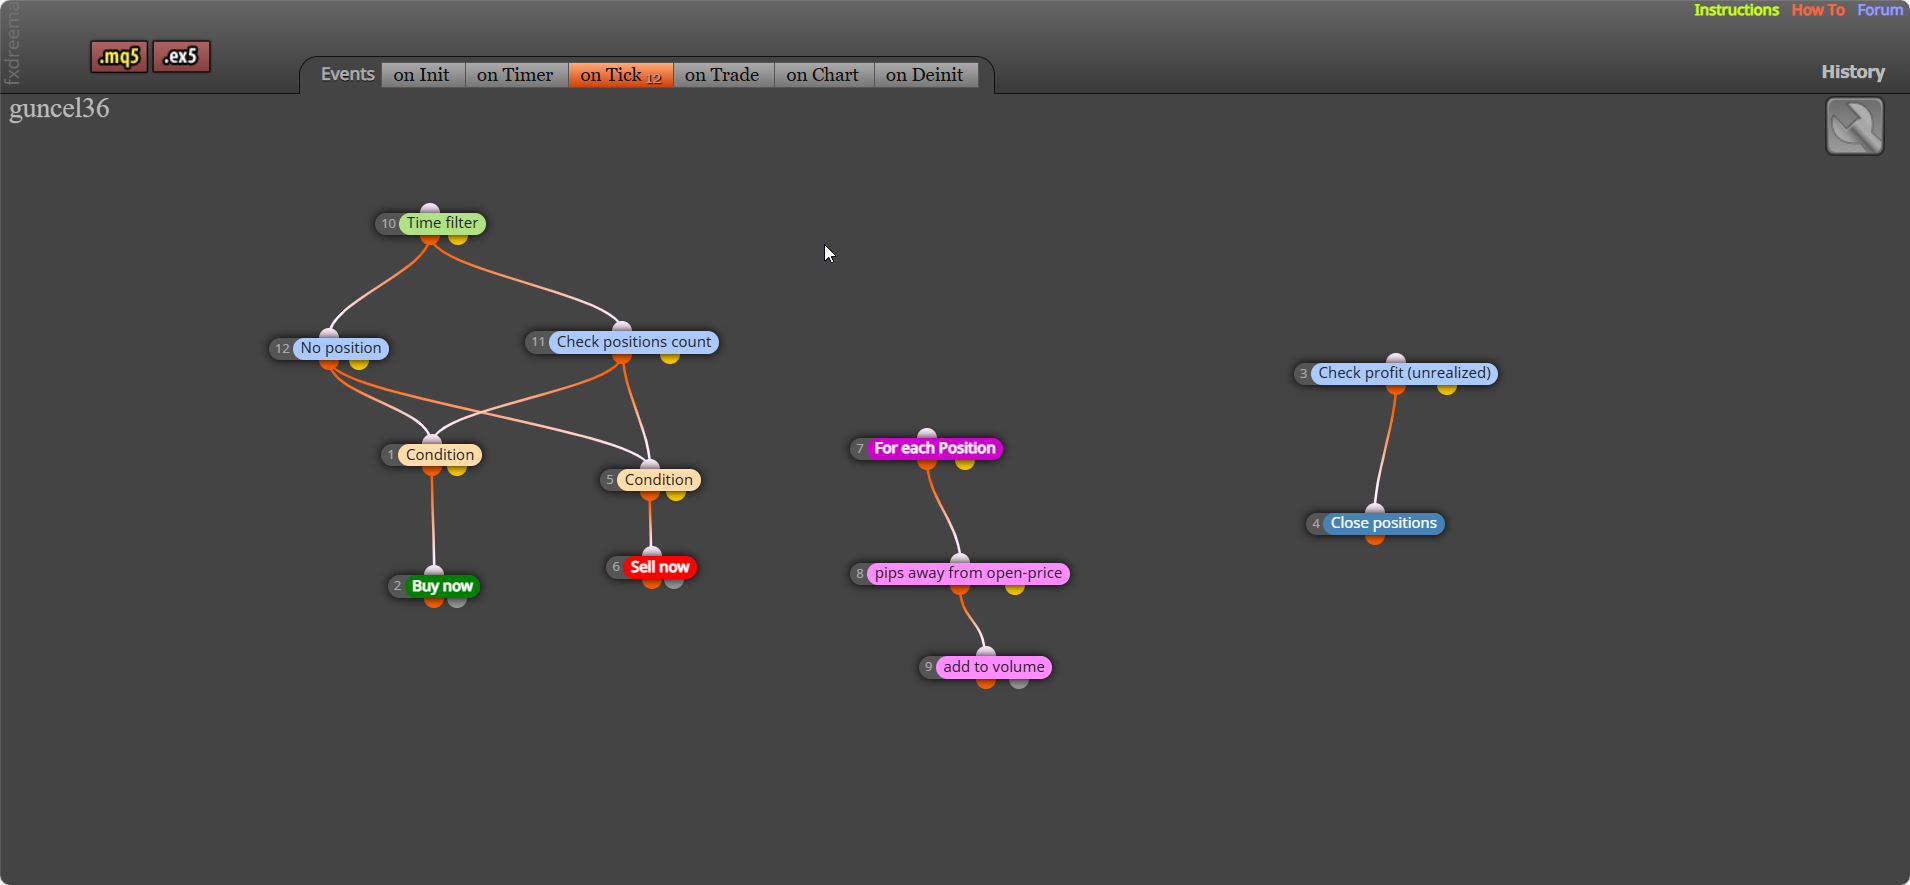Select Condition block number 5
Image resolution: width=1910 pixels, height=885 pixels.
point(659,480)
